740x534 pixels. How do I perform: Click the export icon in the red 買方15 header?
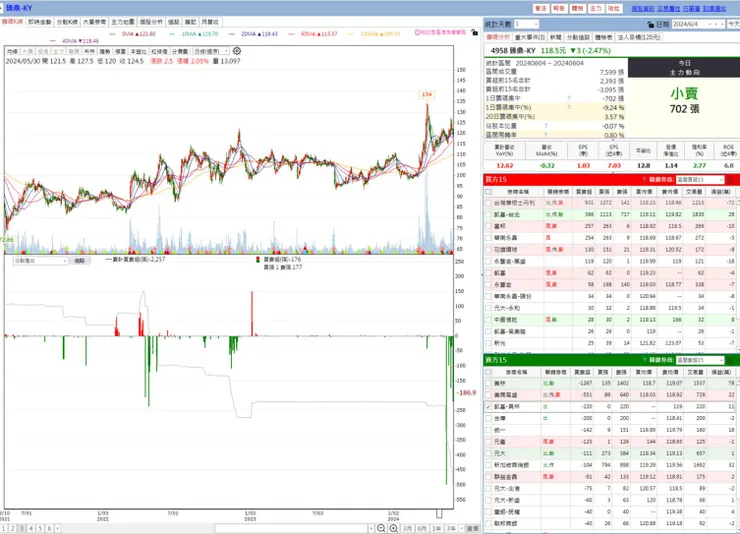(730, 180)
